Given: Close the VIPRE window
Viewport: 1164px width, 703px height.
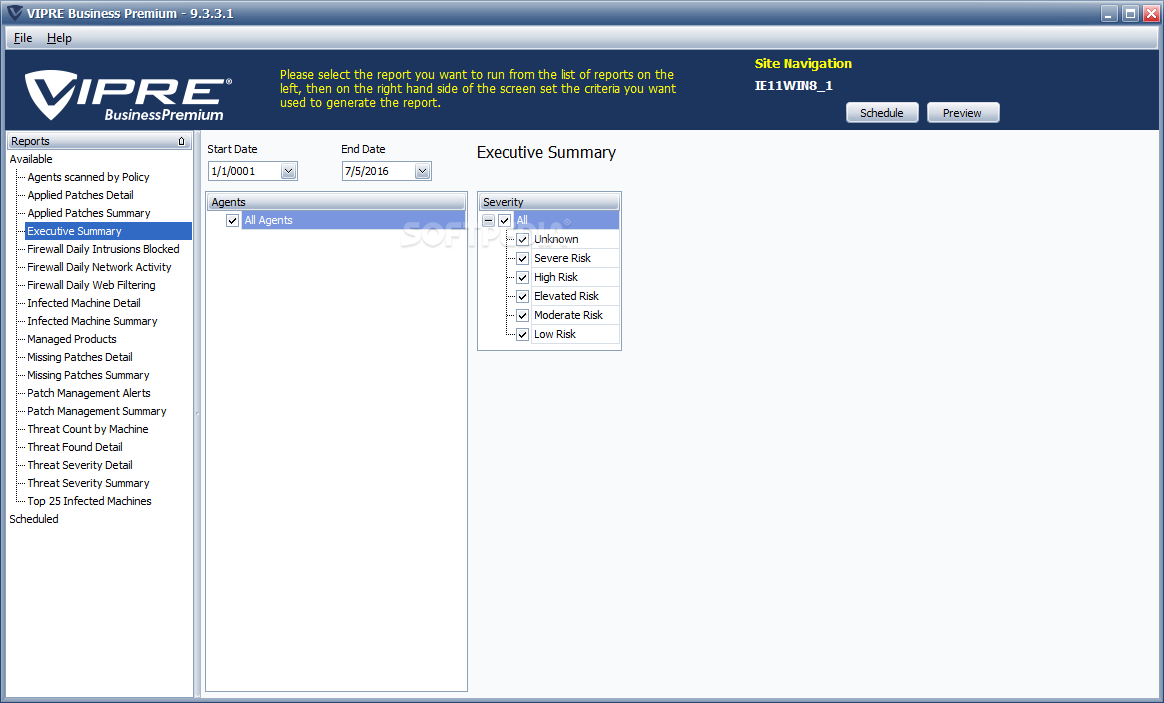Looking at the screenshot, I should tap(1151, 13).
